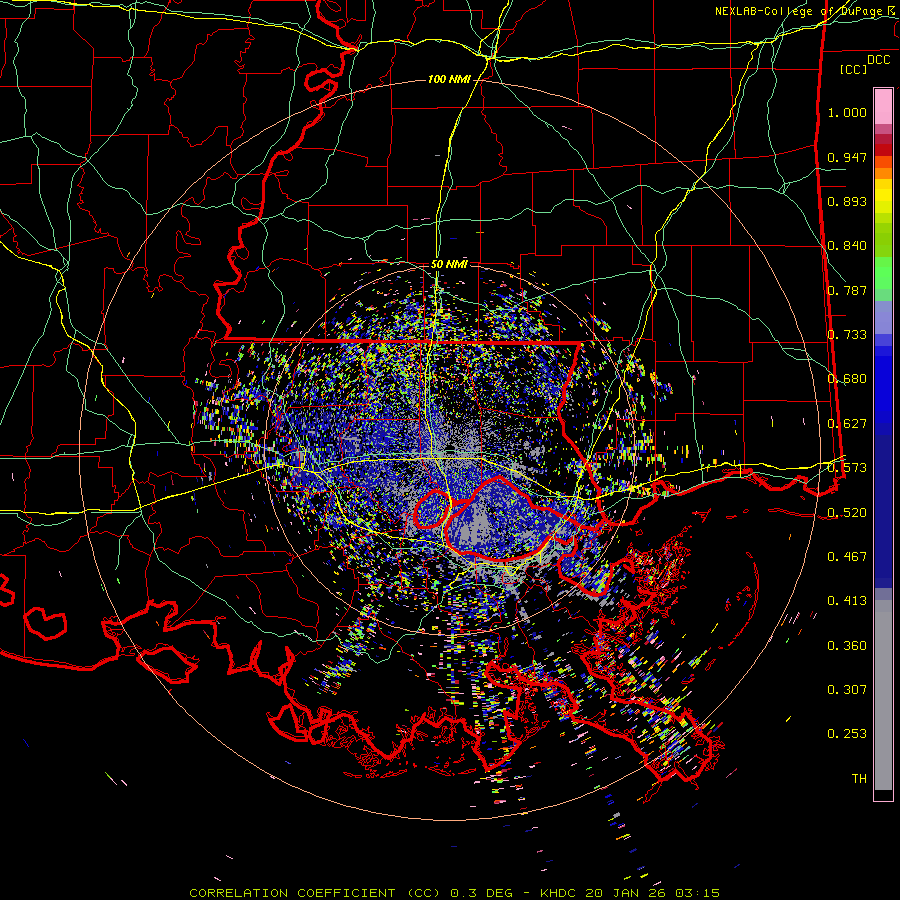
Task: Select the 0.573 color scale value
Action: click(x=847, y=468)
